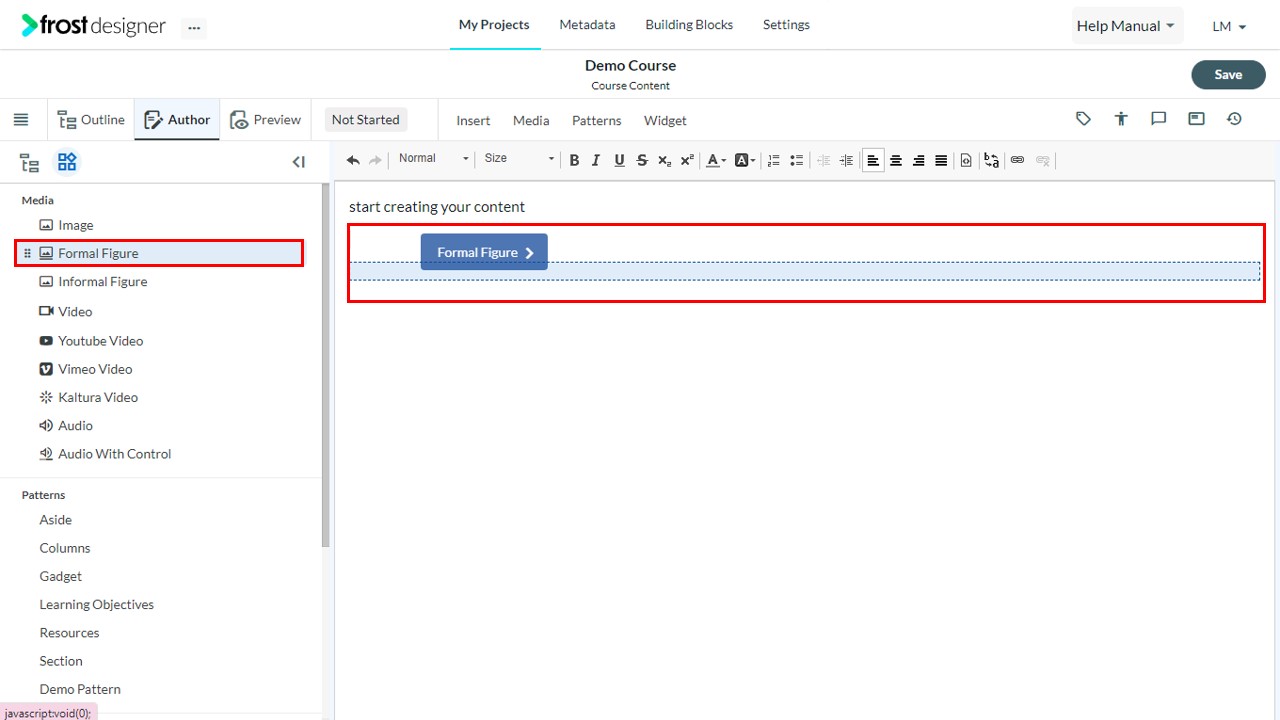Screen dimensions: 1280x720
Task: Toggle underline formatting
Action: [x=619, y=160]
